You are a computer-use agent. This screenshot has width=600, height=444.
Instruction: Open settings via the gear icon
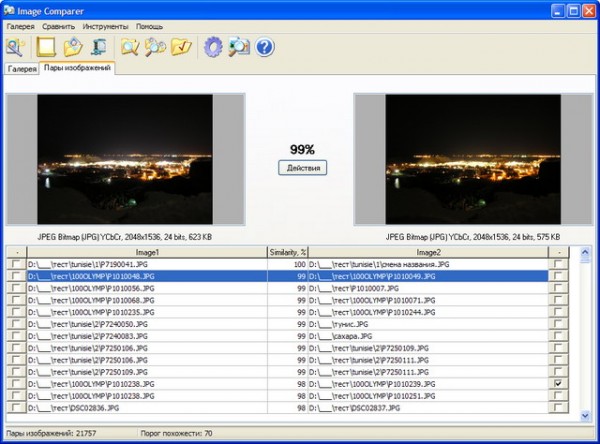(x=212, y=46)
